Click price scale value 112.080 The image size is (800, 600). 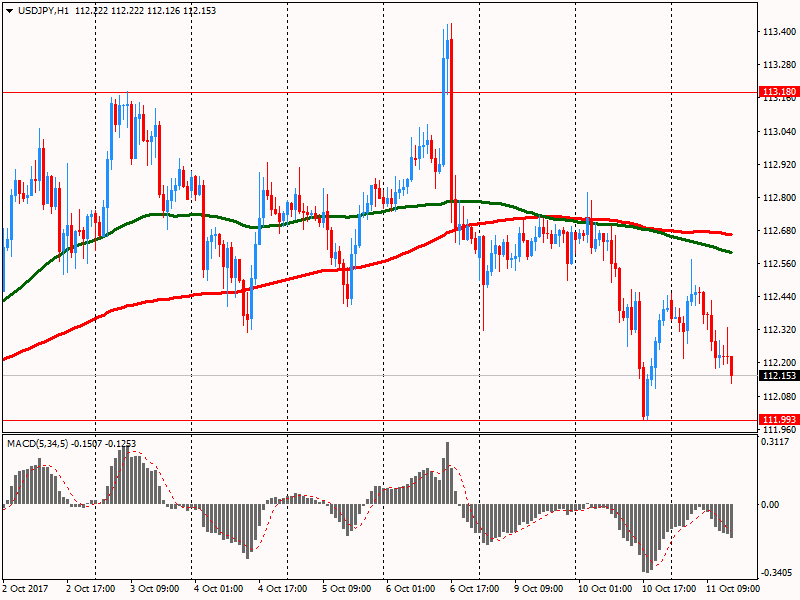click(x=779, y=396)
